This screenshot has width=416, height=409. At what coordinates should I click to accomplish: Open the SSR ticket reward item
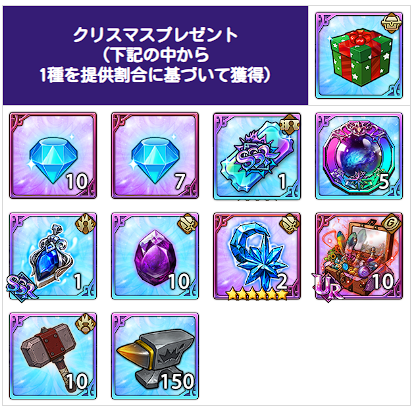257,156
